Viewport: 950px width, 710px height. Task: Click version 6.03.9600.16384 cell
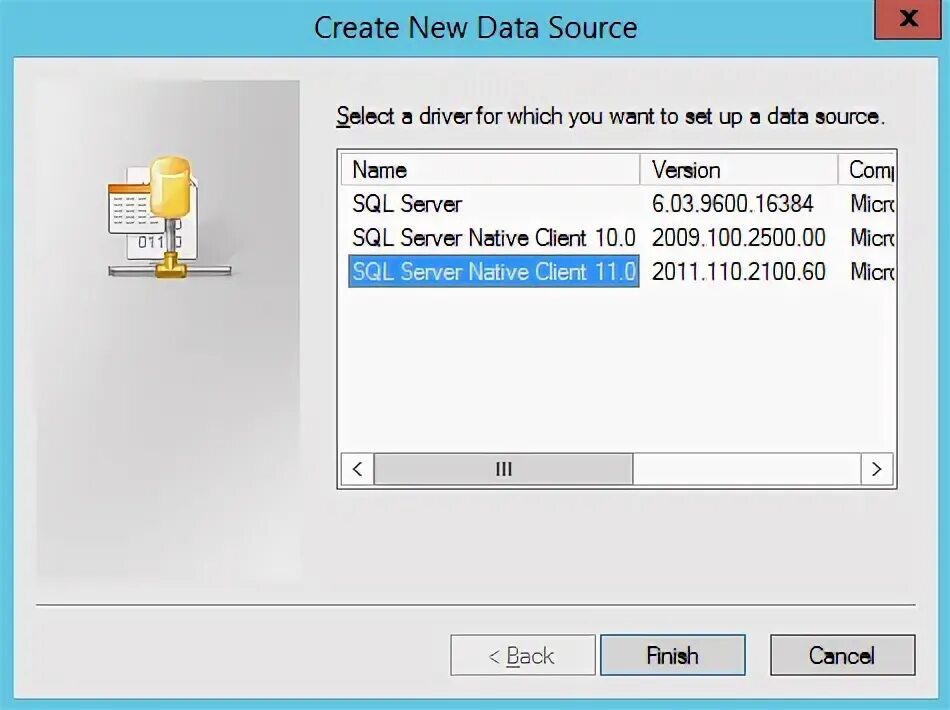click(x=732, y=204)
